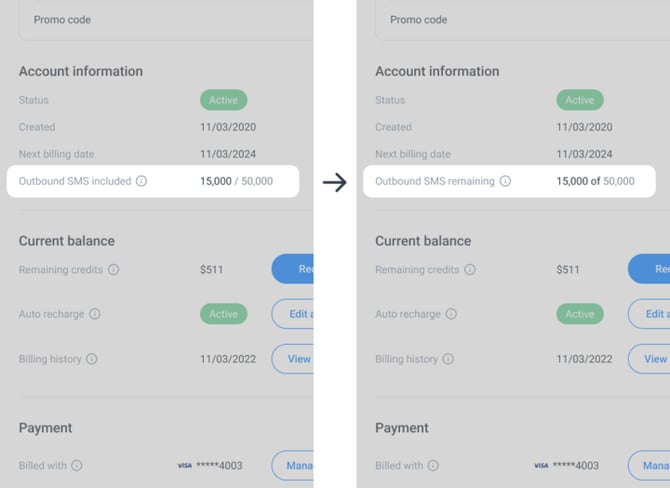Open Remaining credits info icon in right panel
This screenshot has width=670, height=488.
point(470,270)
